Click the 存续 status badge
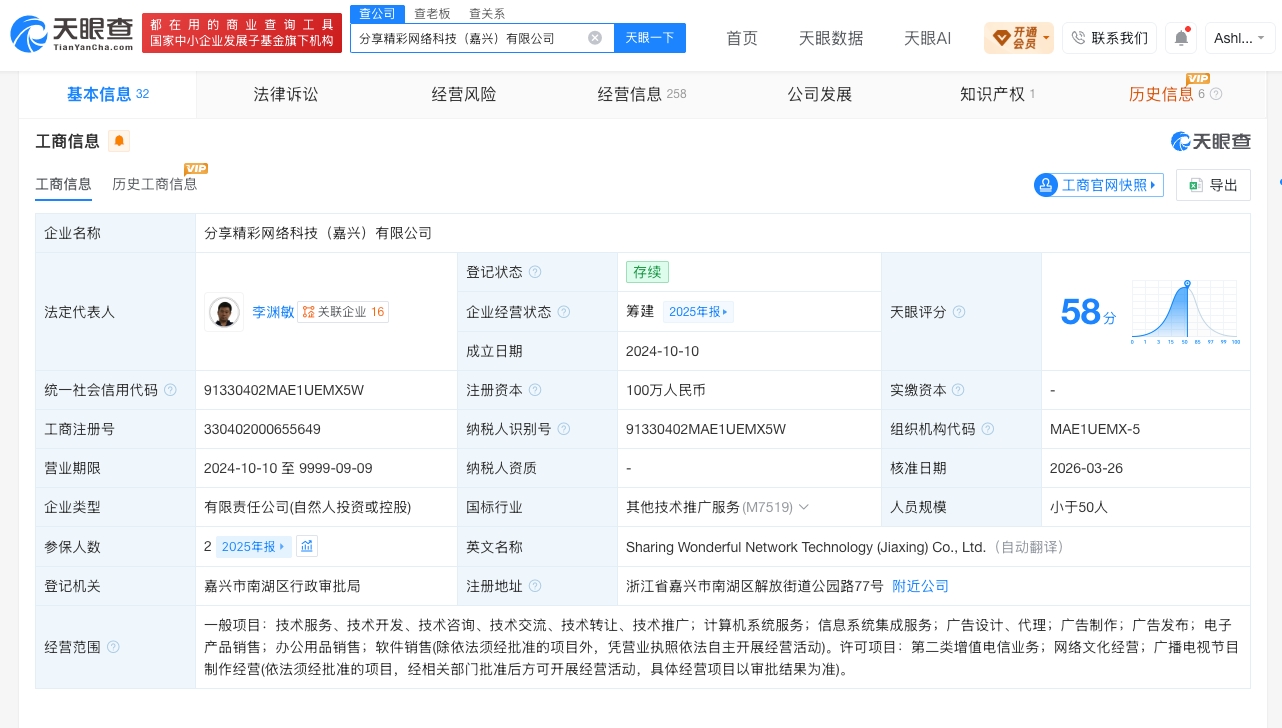The image size is (1282, 728). [647, 272]
